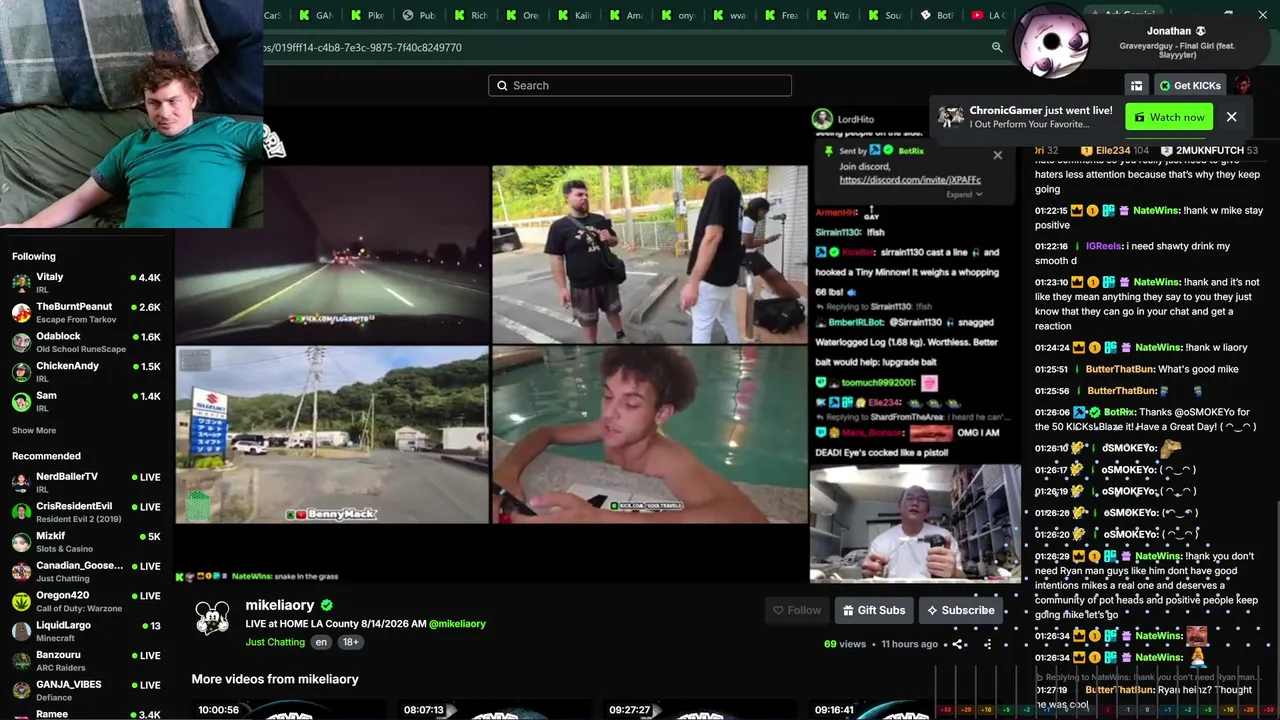Open the Just Chatting category link
This screenshot has width=1280, height=720.
pyautogui.click(x=275, y=642)
